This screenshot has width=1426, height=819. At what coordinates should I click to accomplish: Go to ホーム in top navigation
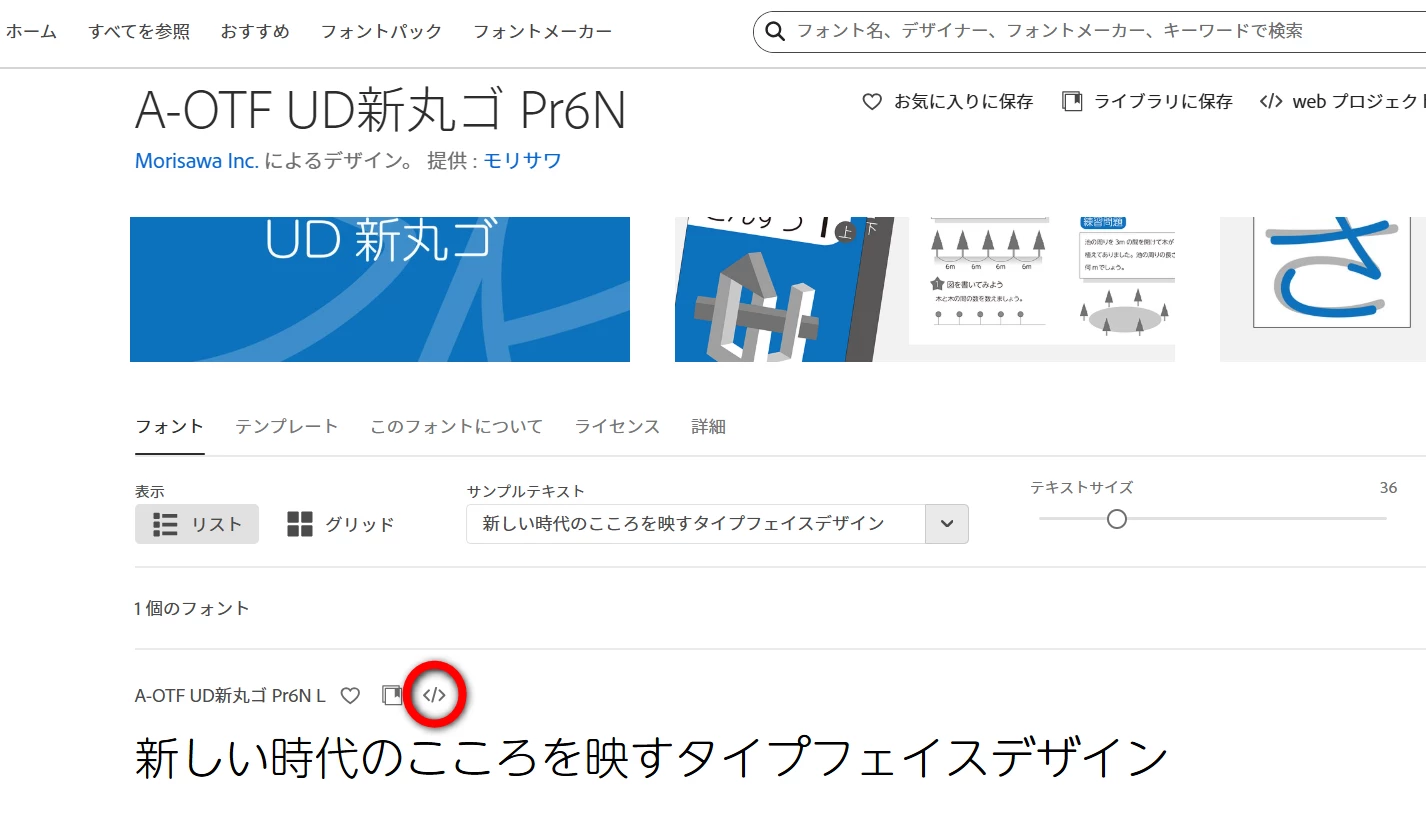pyautogui.click(x=31, y=32)
